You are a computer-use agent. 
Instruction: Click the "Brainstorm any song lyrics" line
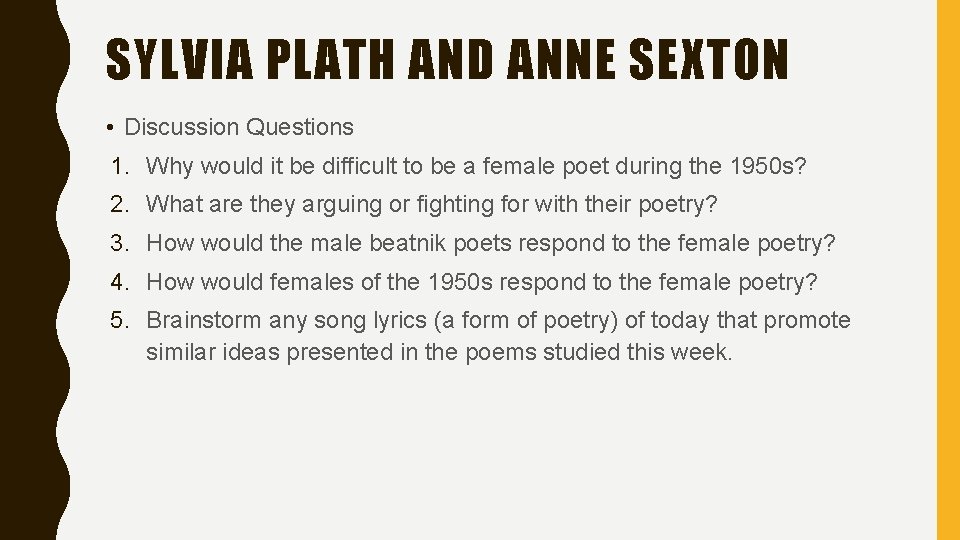click(498, 320)
